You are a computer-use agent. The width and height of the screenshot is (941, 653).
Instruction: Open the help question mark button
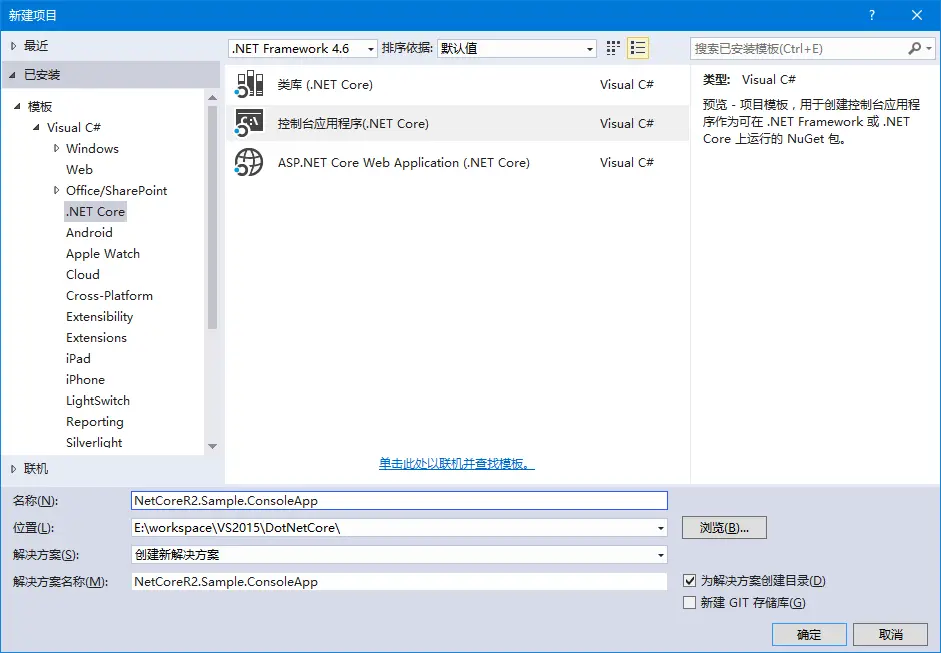click(x=872, y=16)
